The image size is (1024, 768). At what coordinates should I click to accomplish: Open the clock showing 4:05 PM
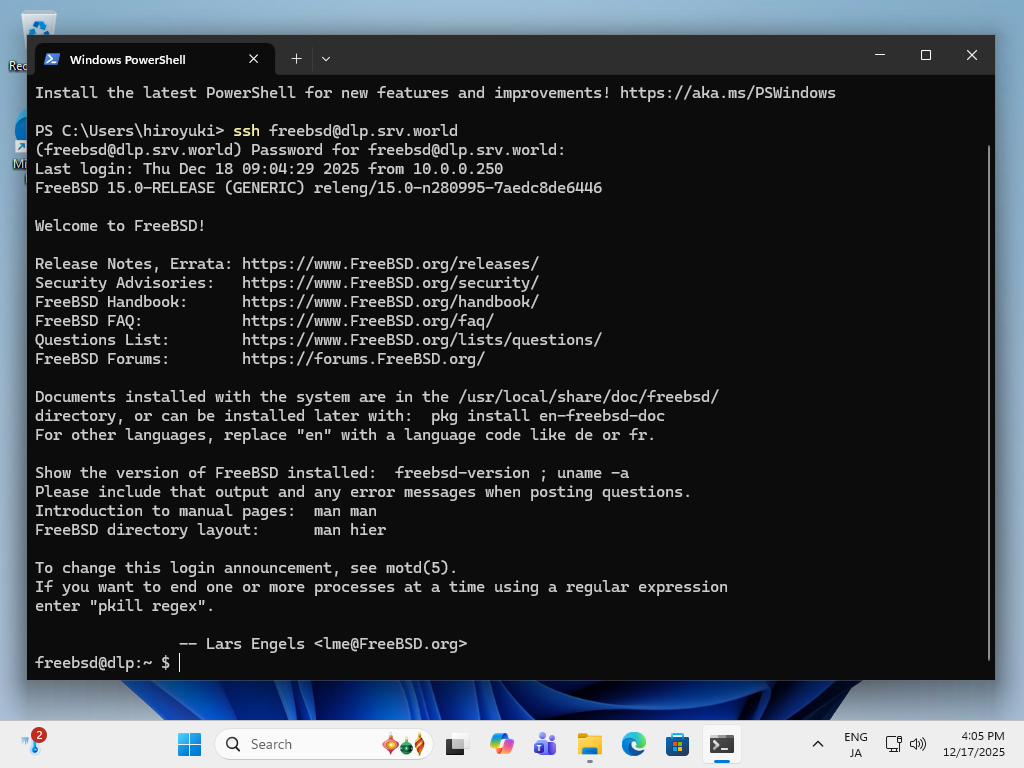(x=982, y=744)
